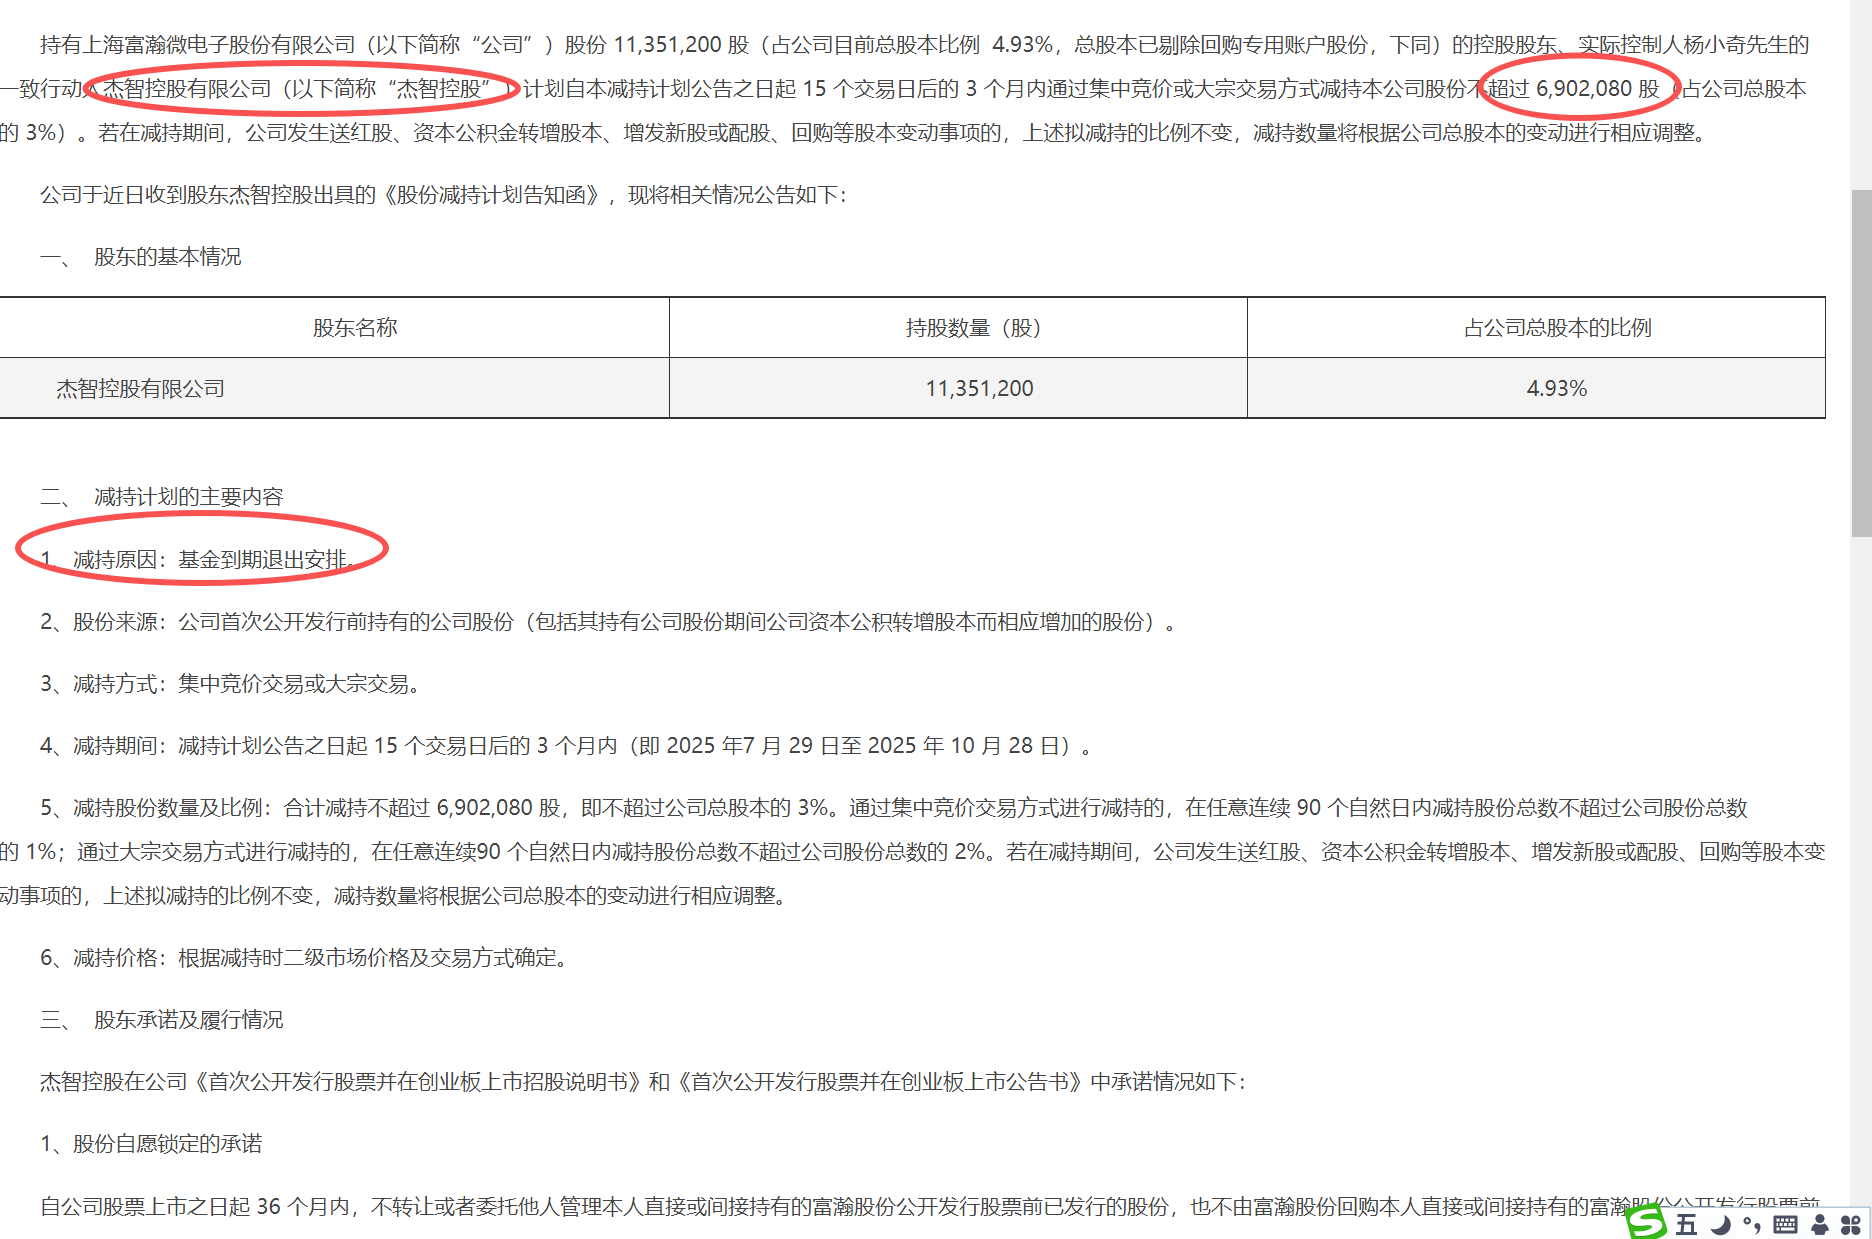Click line 2、股份来源 text

[x=608, y=622]
